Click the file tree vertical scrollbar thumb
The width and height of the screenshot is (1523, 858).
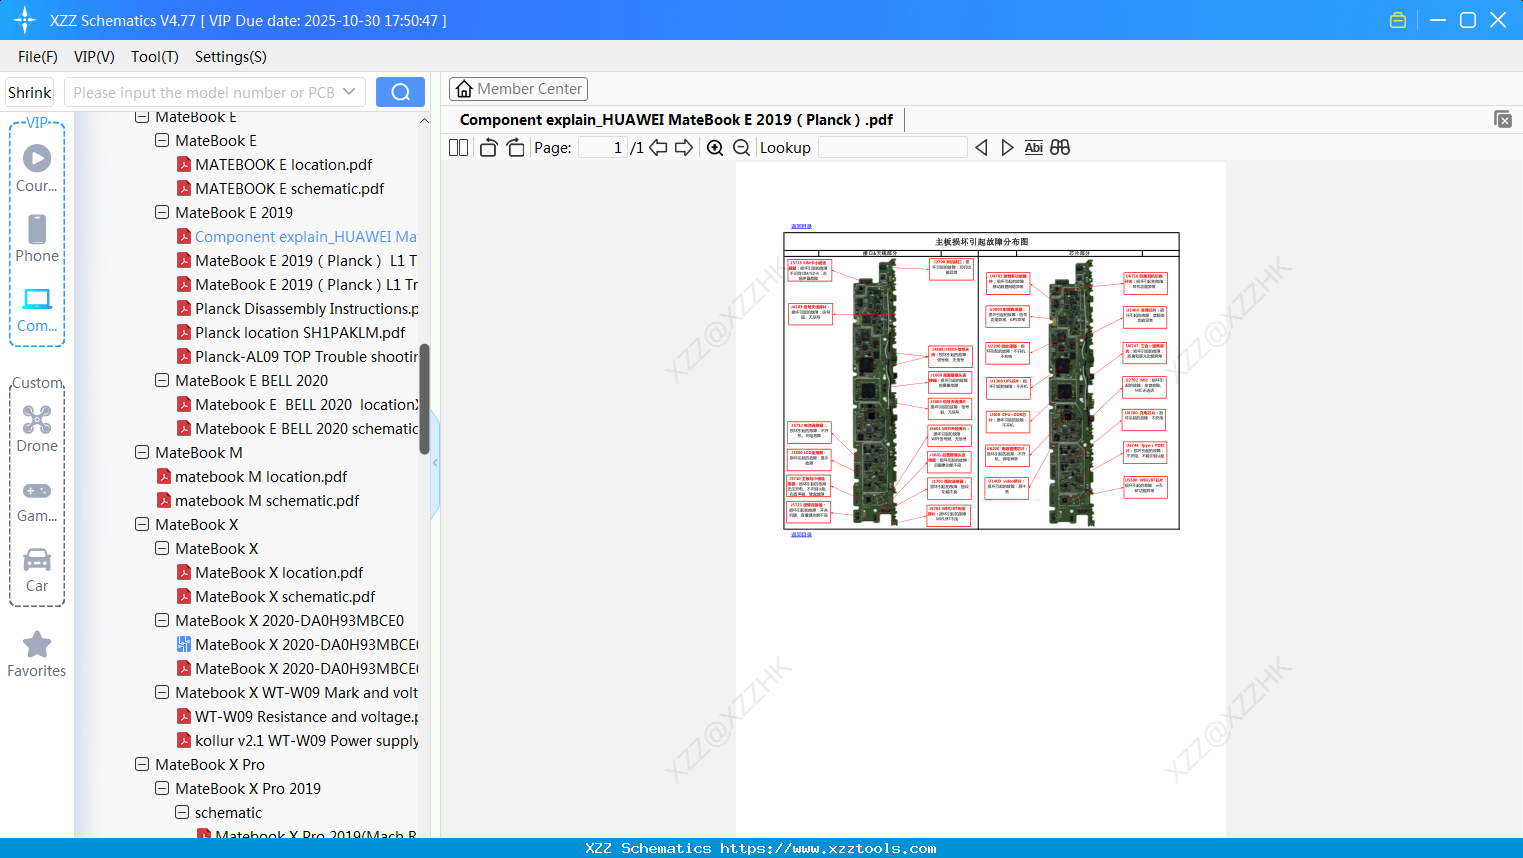point(424,399)
